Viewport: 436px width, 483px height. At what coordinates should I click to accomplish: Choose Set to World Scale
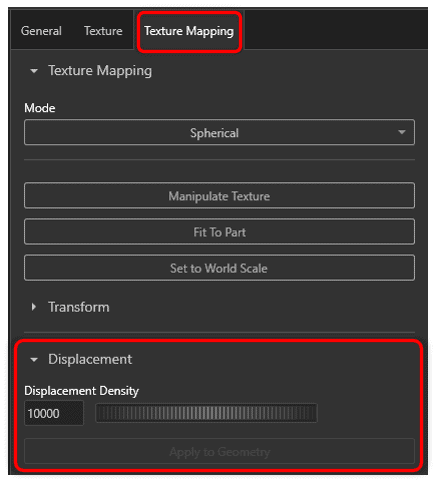pos(219,268)
